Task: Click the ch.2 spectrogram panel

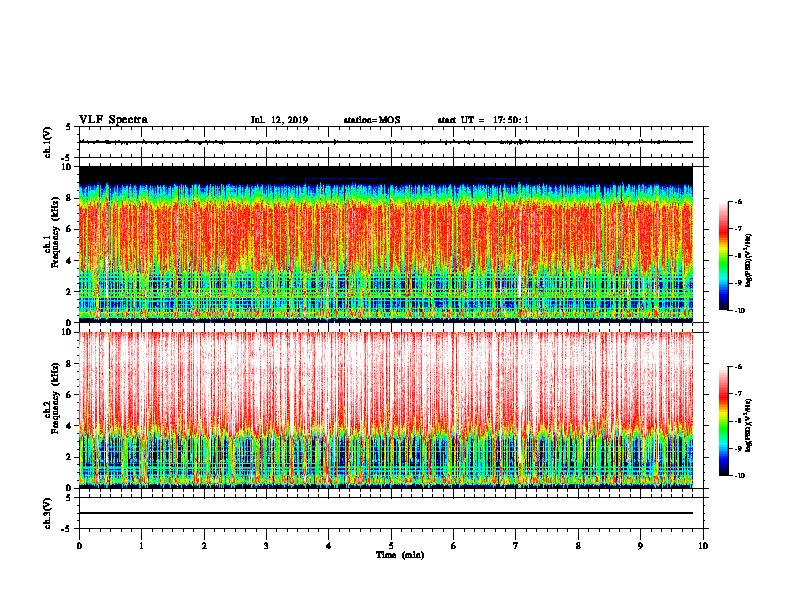Action: point(386,410)
